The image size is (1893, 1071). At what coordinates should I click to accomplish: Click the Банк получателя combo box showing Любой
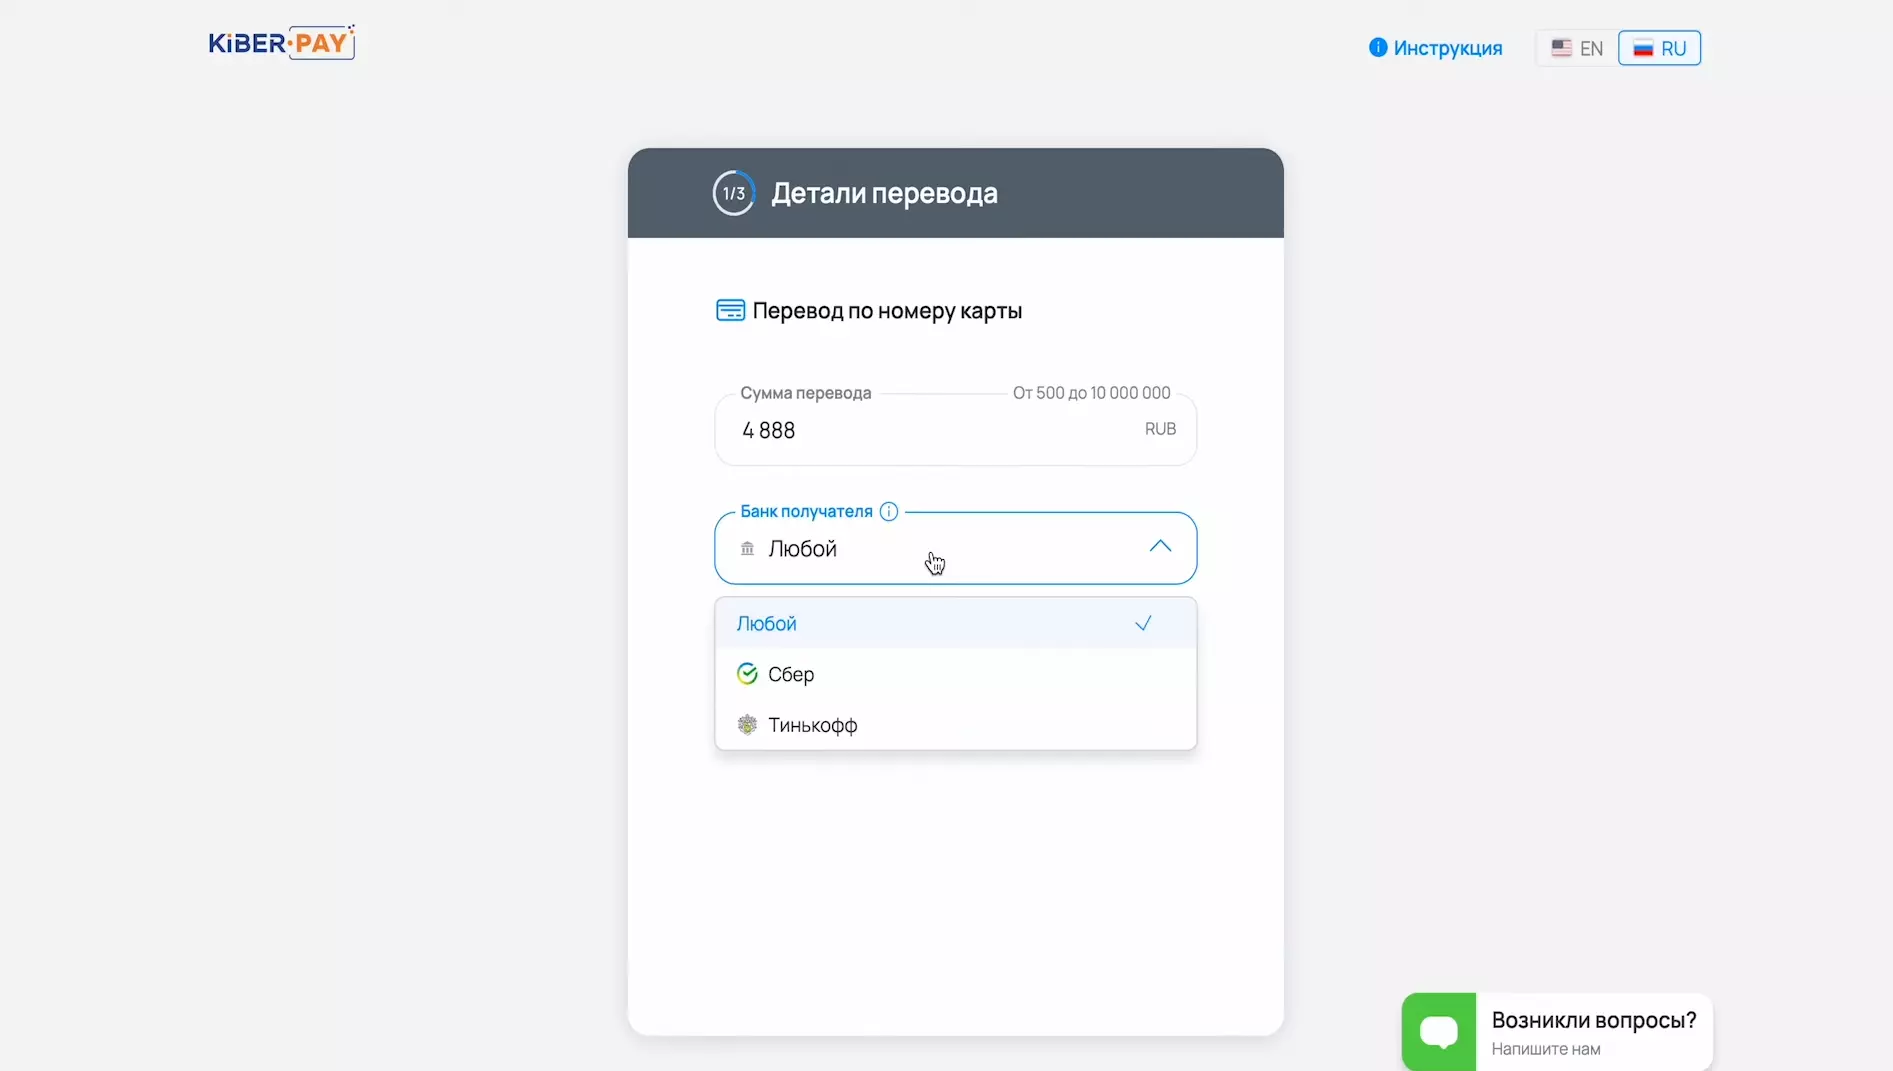pyautogui.click(x=955, y=548)
